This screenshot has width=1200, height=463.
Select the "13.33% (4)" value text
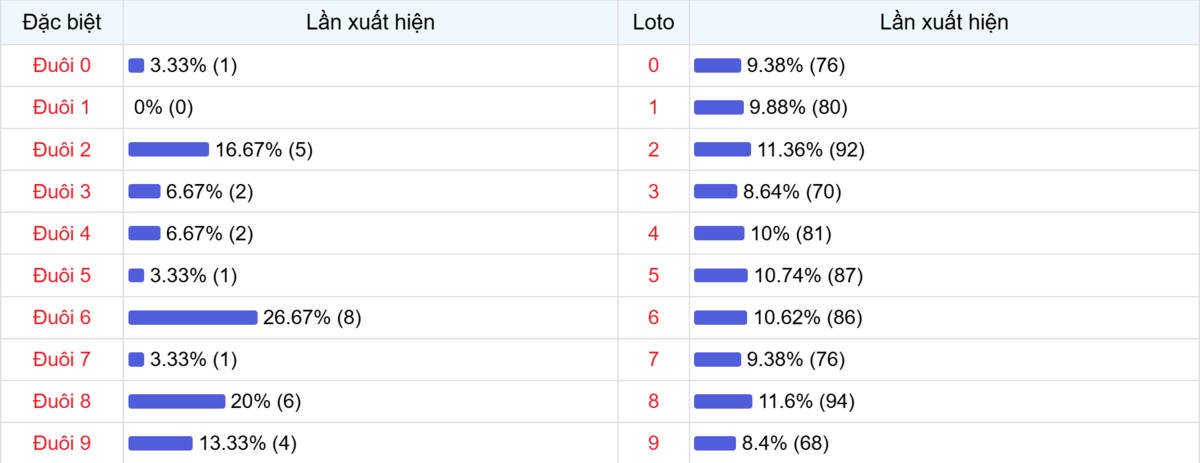point(247,443)
